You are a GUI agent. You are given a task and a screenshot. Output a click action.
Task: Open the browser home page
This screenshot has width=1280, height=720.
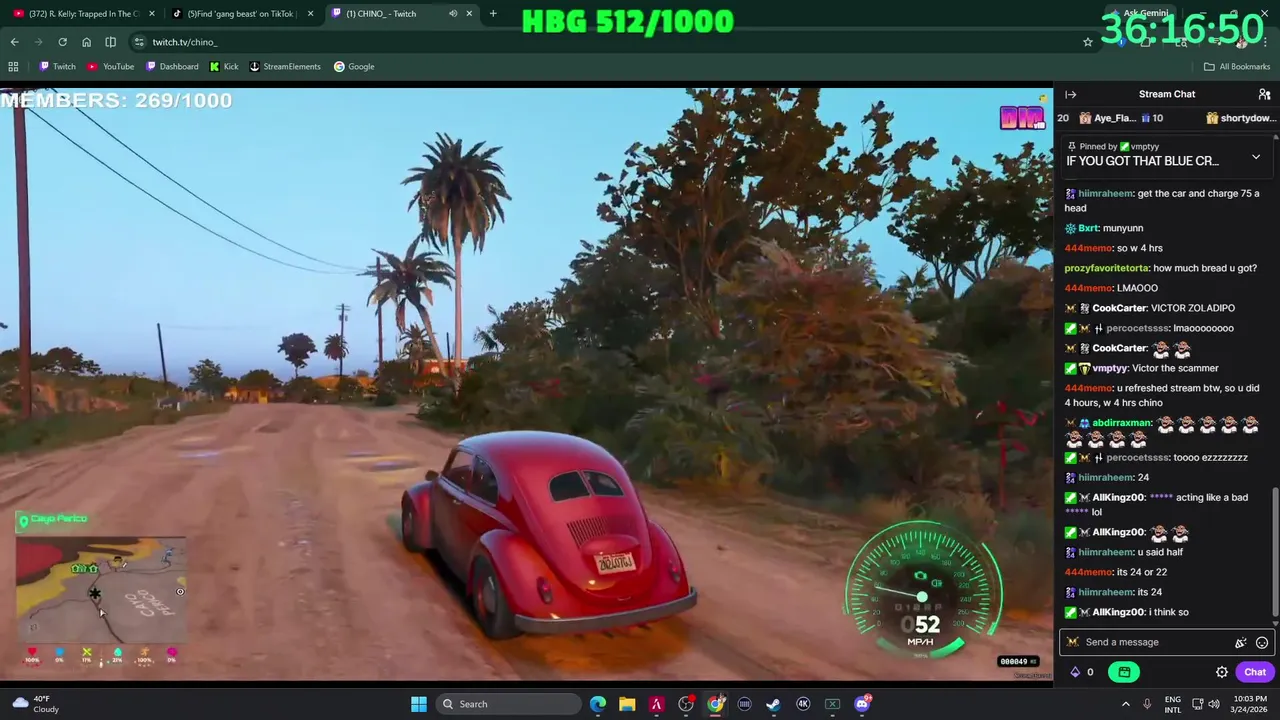[86, 42]
